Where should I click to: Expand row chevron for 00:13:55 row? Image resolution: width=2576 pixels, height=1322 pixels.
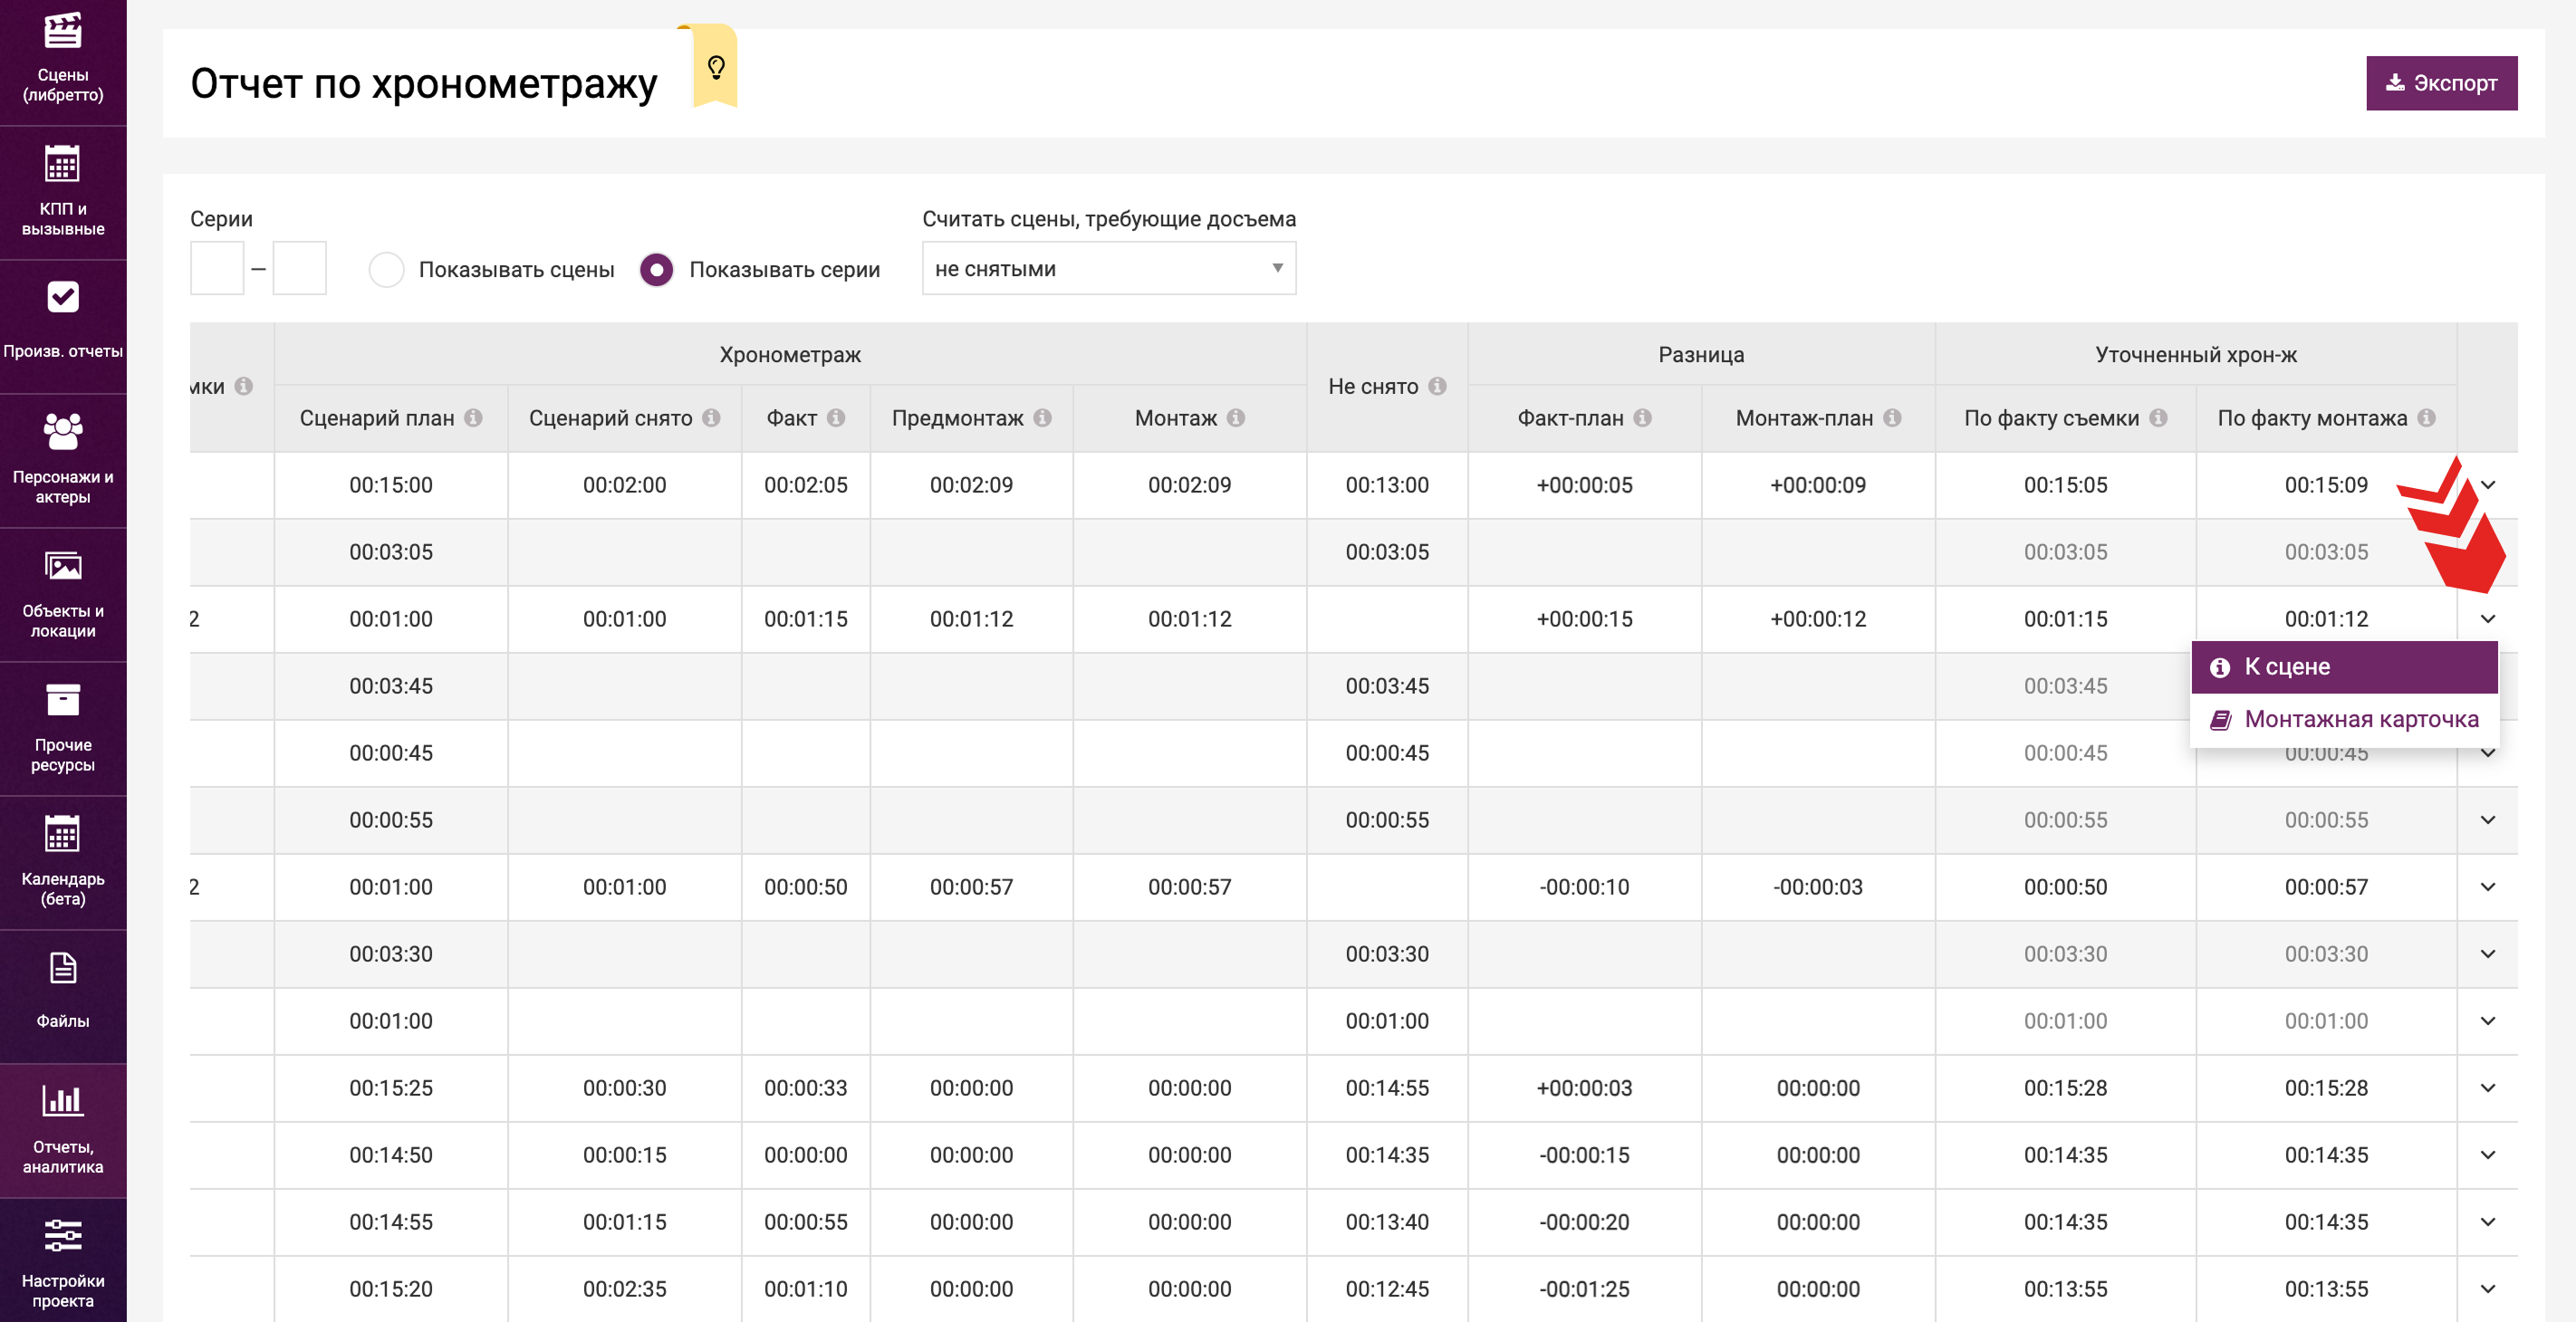2488,1289
